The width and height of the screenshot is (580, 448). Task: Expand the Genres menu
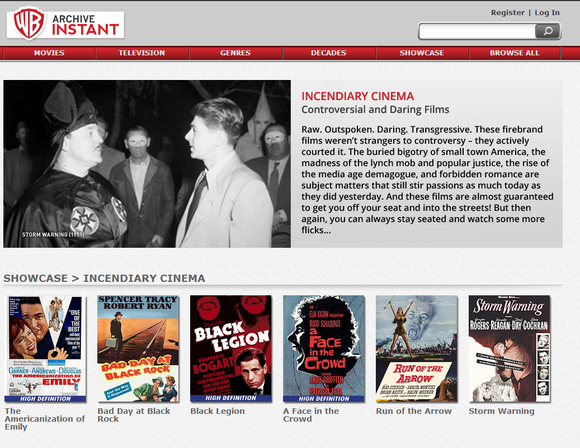(236, 53)
